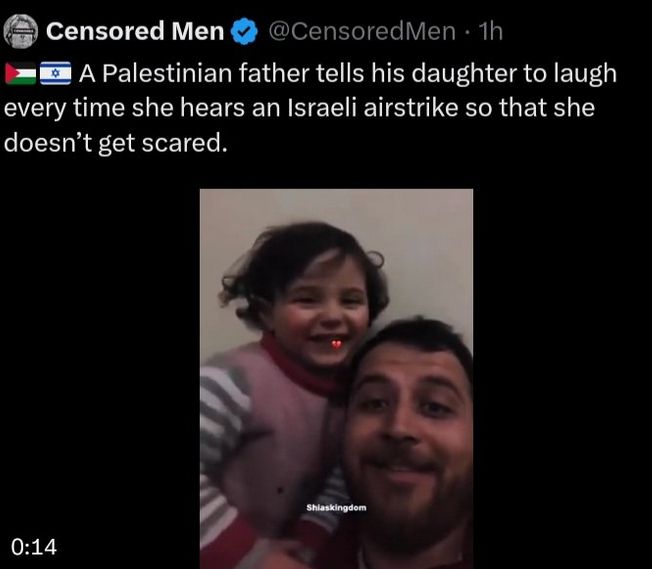Click the Palestinian flag emoji

(21, 74)
